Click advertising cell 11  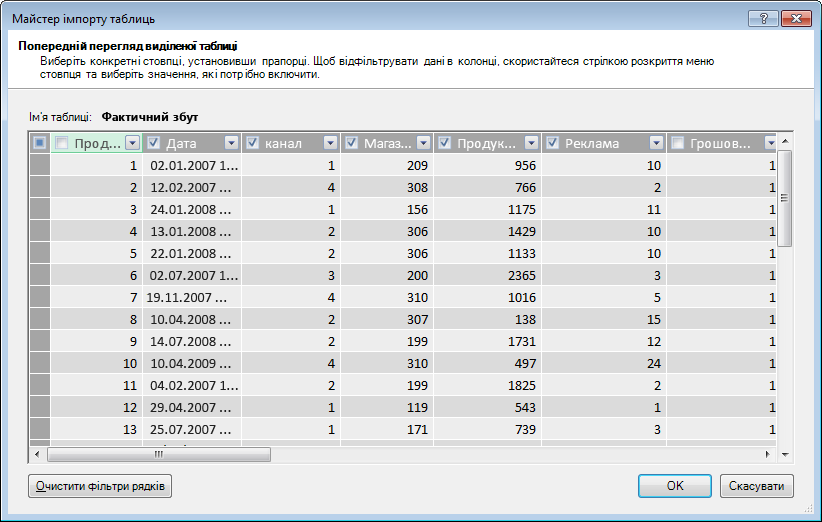[x=604, y=209]
